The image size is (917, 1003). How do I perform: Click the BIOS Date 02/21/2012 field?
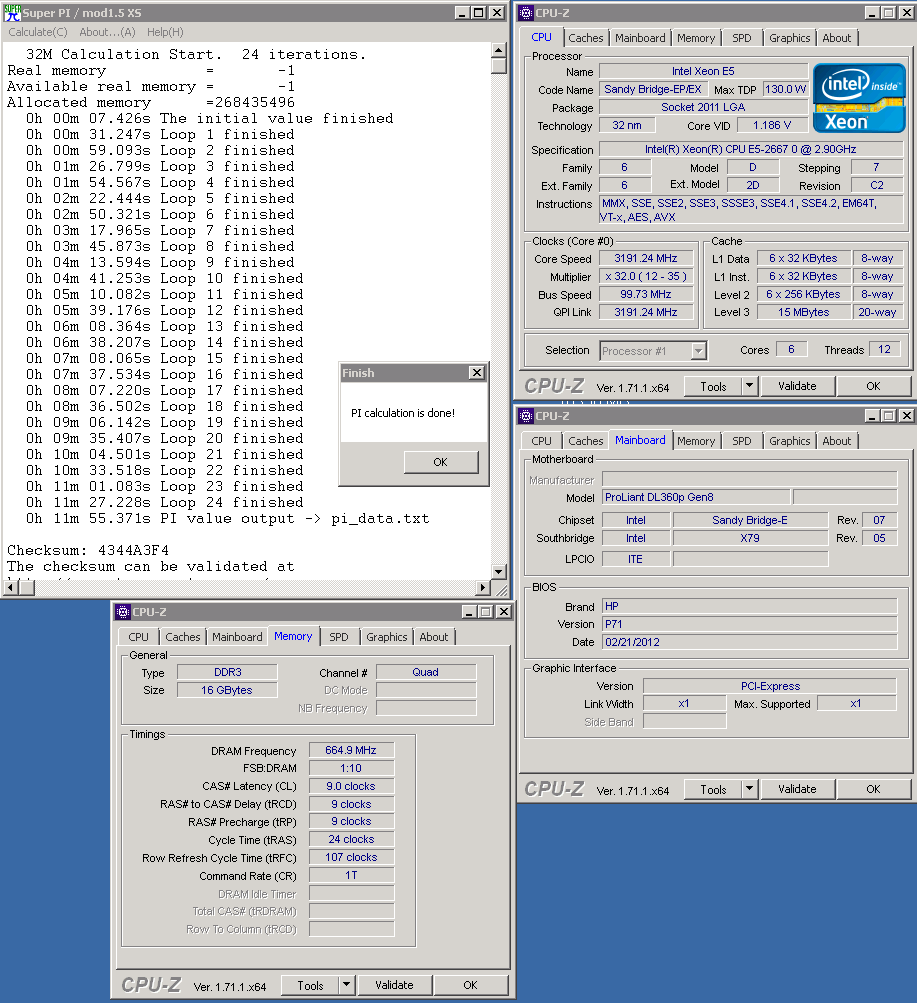coord(749,642)
